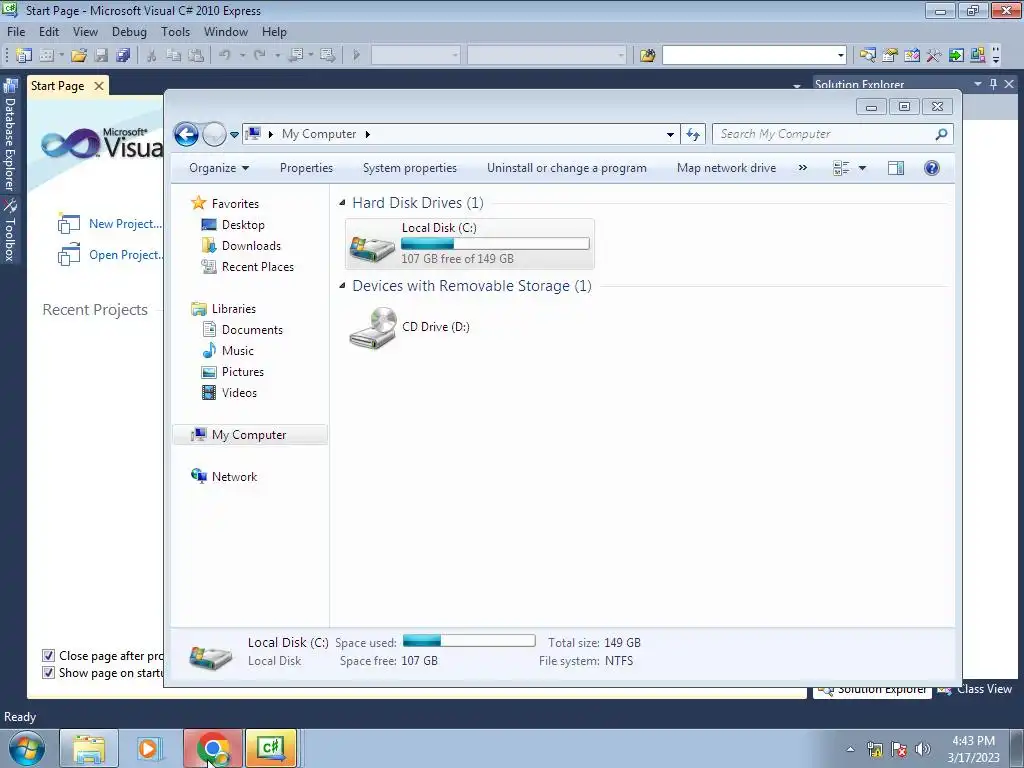This screenshot has width=1024, height=768.
Task: Open the View menu
Action: 85,31
